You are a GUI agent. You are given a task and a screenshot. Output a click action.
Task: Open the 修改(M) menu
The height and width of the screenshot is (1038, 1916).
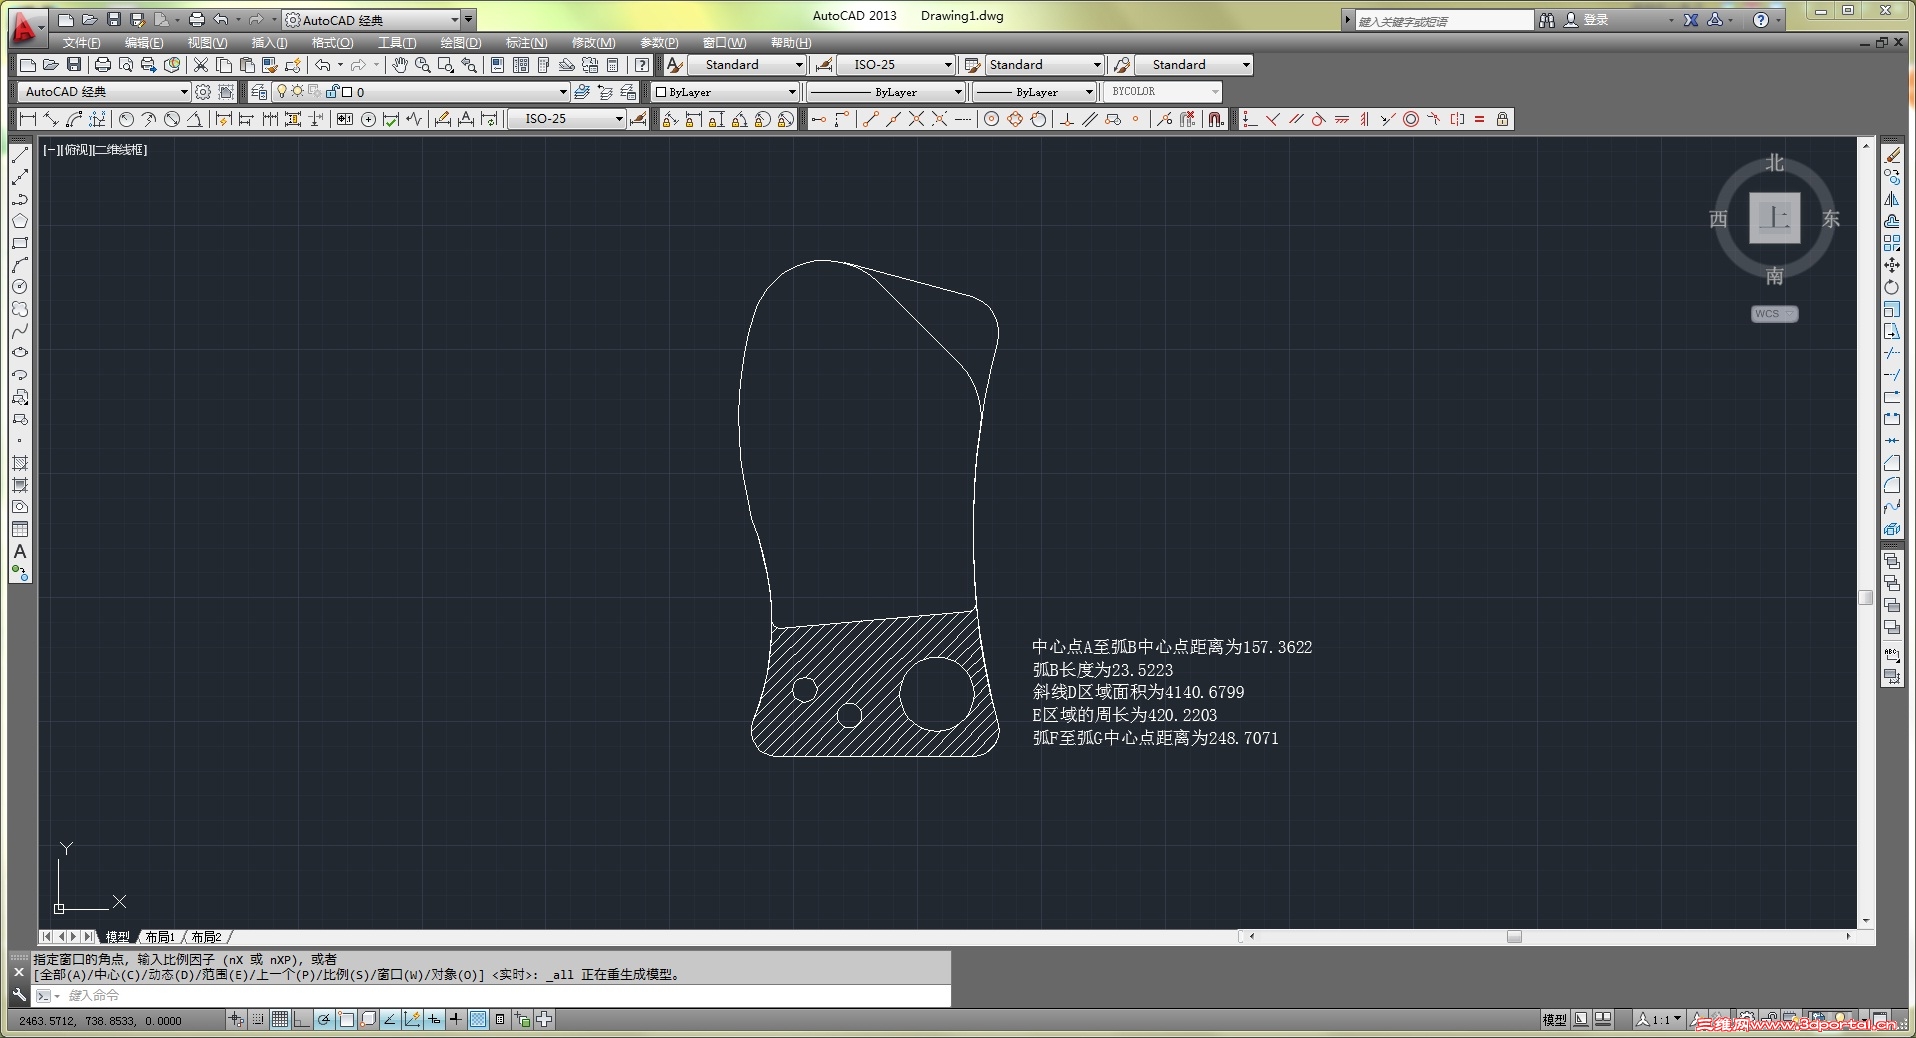pyautogui.click(x=593, y=43)
